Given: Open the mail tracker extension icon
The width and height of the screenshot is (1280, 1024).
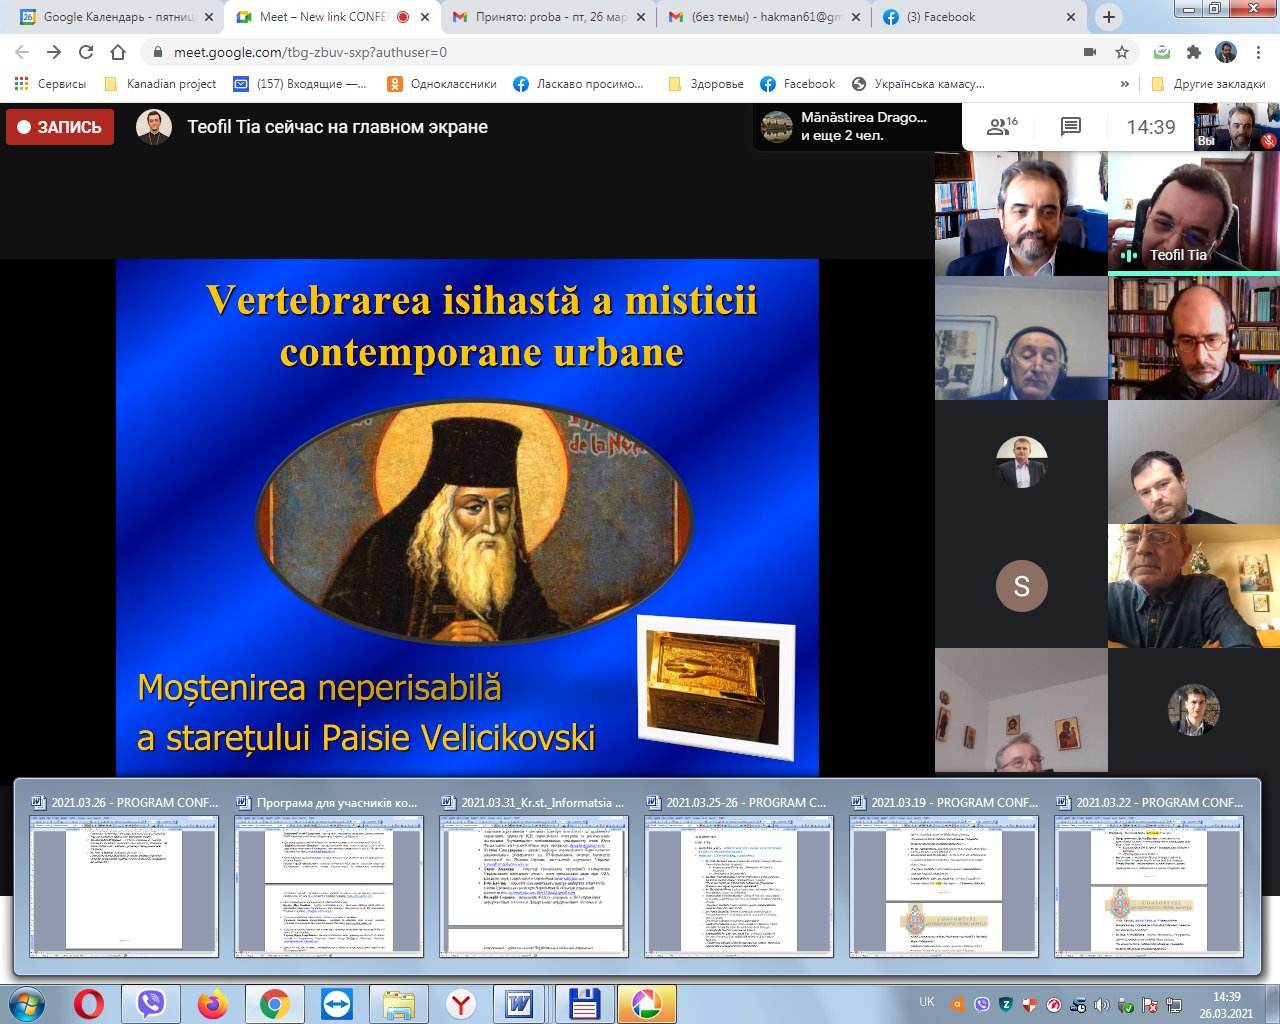Looking at the screenshot, I should pyautogui.click(x=1162, y=52).
